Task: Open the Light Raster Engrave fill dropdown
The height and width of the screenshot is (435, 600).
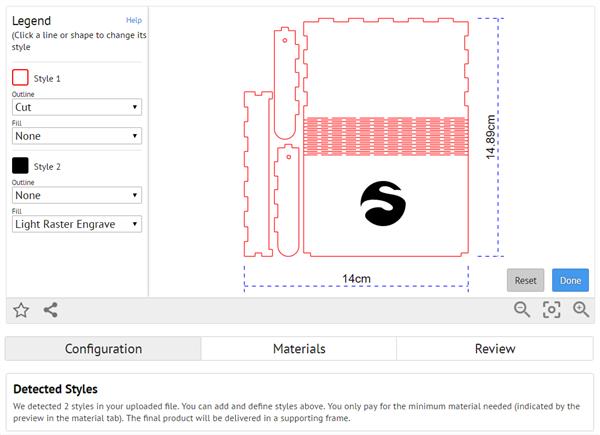Action: coord(77,224)
